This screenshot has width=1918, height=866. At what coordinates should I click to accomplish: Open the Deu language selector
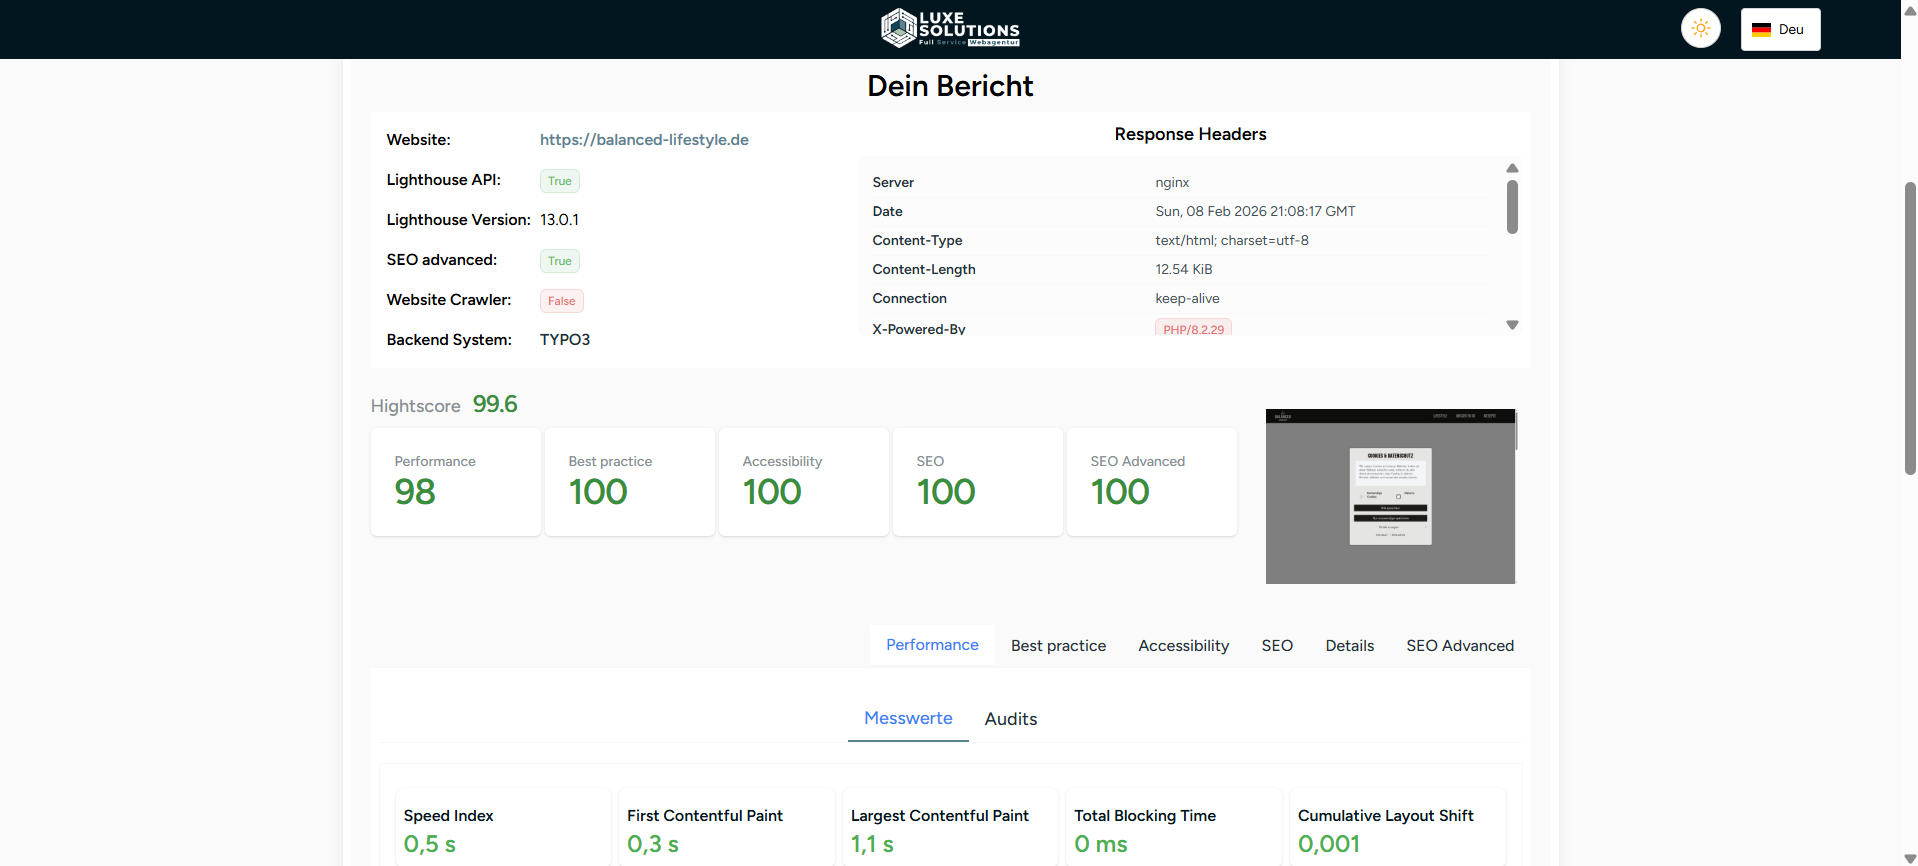pyautogui.click(x=1780, y=29)
